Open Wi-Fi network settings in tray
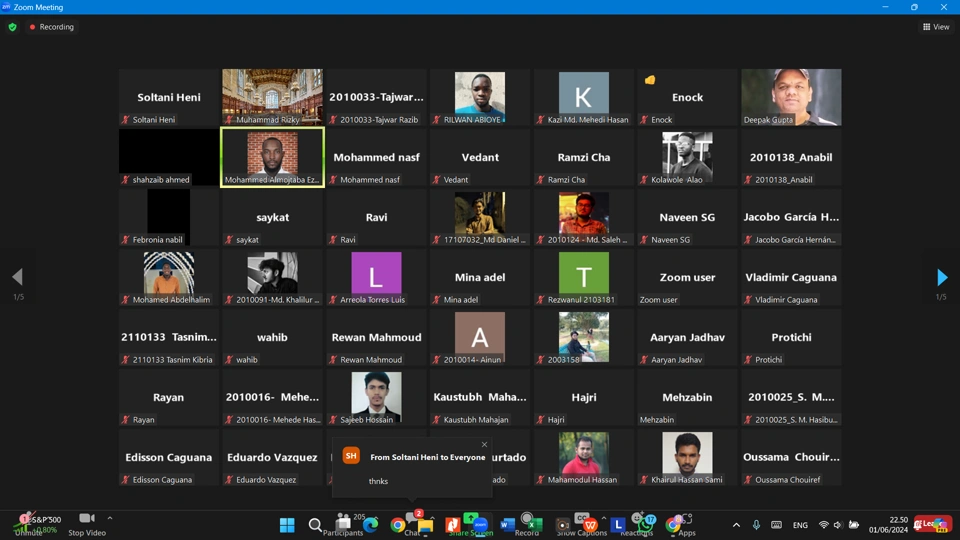The height and width of the screenshot is (540, 960). tap(823, 525)
